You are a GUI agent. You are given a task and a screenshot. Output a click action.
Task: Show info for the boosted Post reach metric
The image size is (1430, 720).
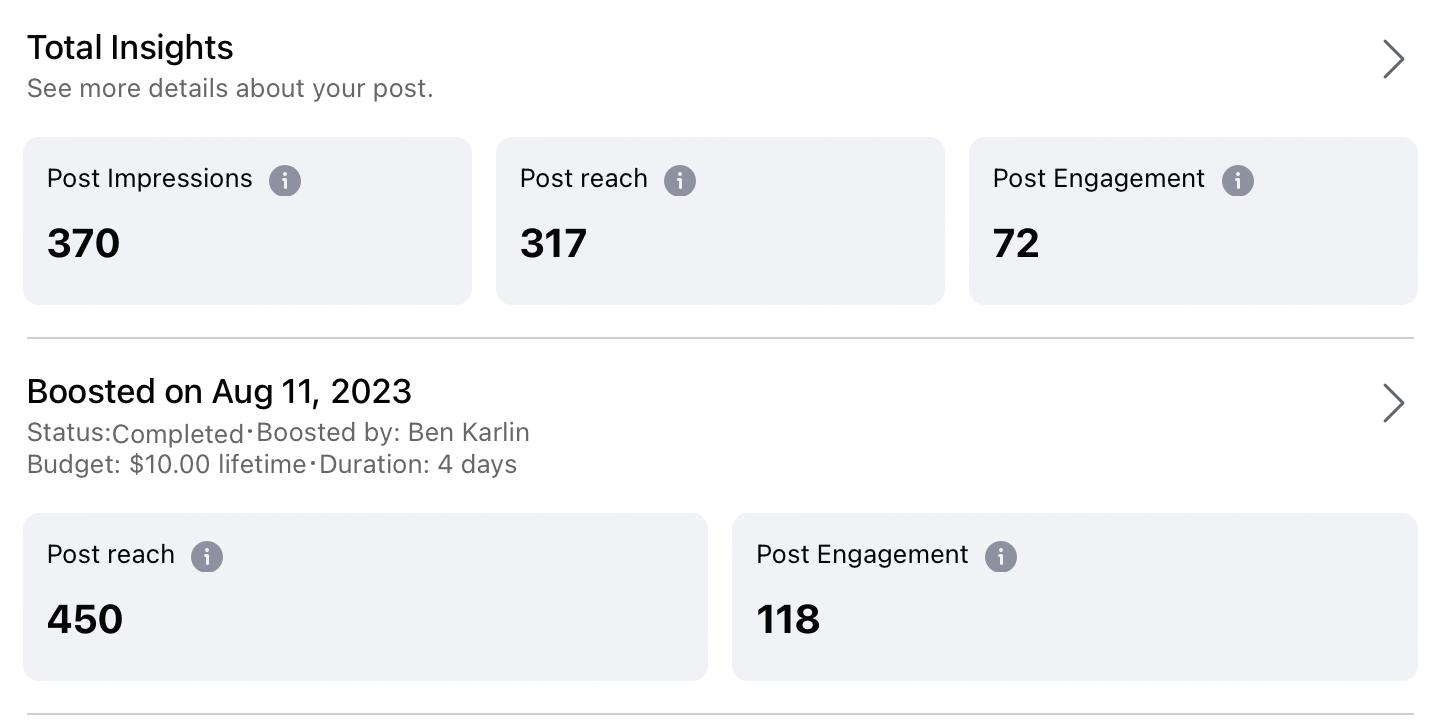coord(207,556)
